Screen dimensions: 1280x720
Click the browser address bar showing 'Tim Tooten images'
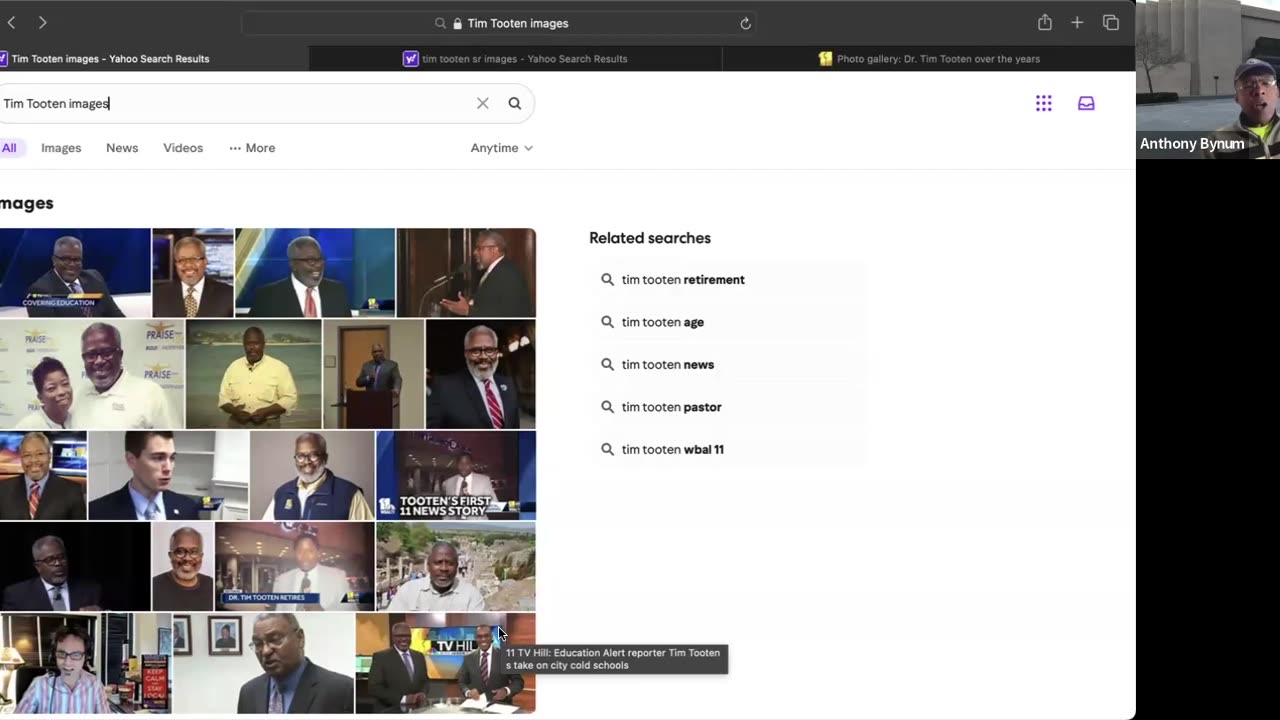coord(498,23)
